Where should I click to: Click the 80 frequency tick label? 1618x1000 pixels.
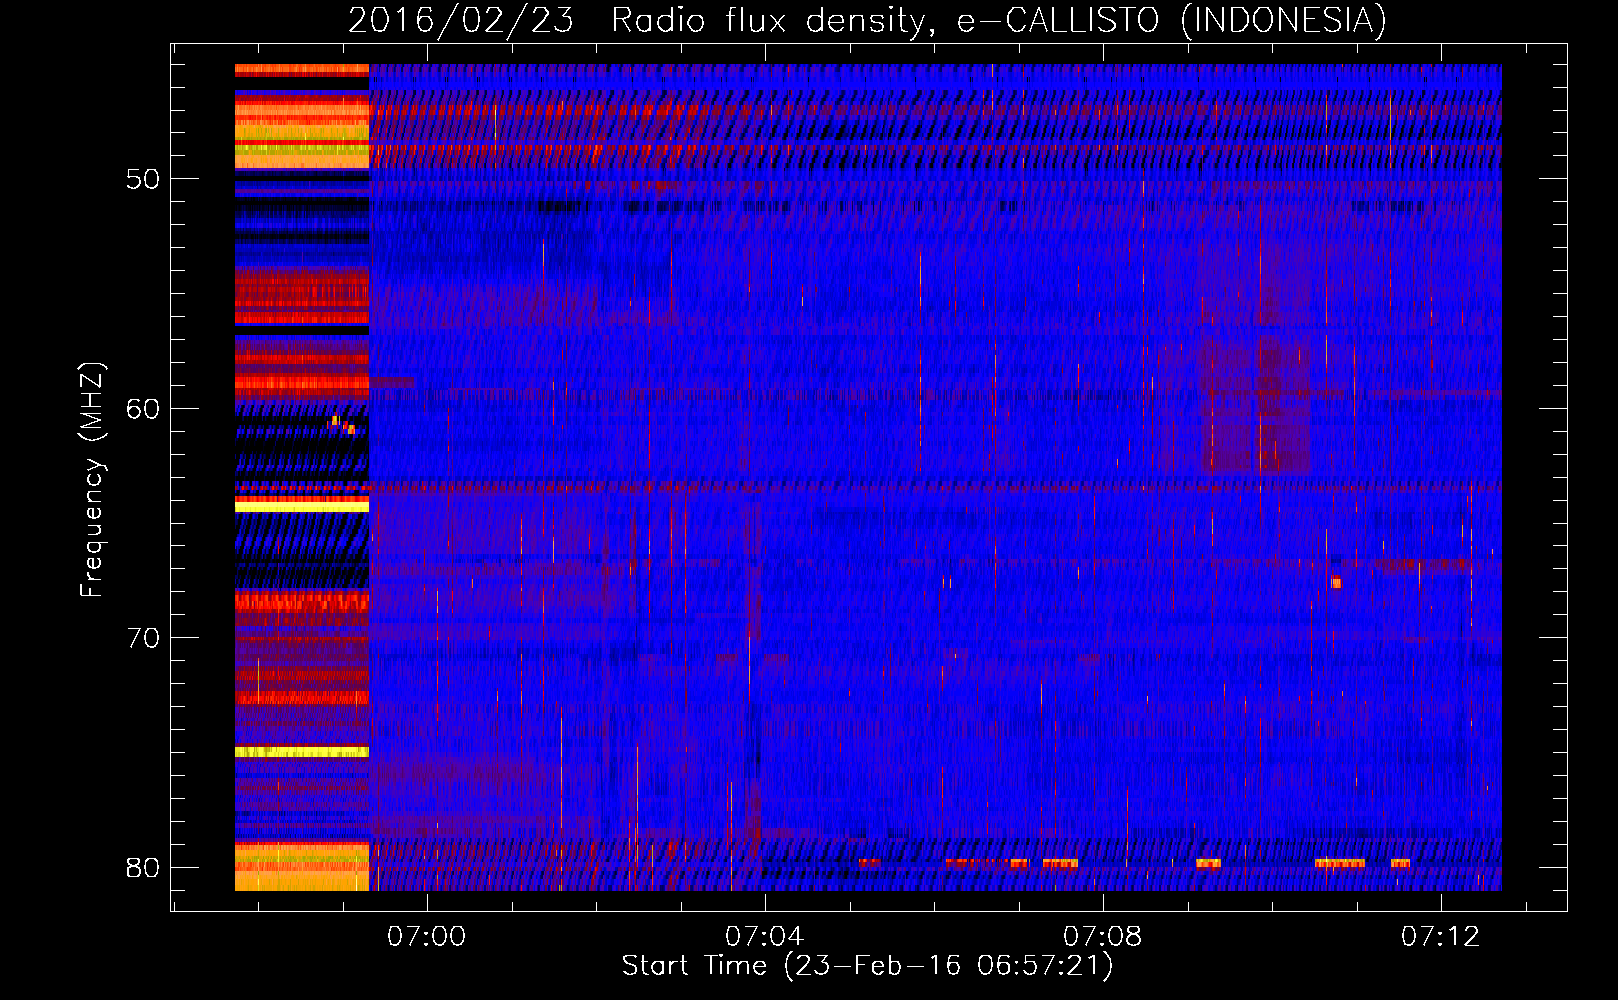[143, 867]
